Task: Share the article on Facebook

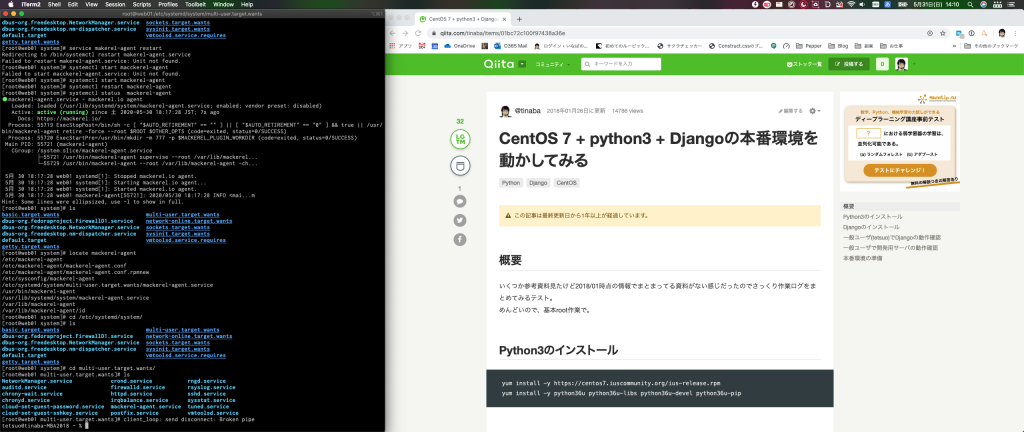Action: click(x=460, y=239)
